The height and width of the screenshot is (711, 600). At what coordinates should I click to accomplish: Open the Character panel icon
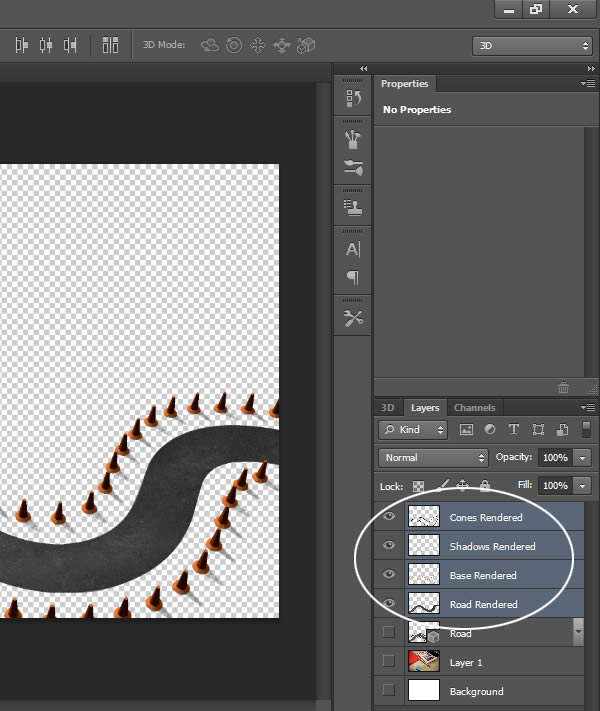point(353,249)
